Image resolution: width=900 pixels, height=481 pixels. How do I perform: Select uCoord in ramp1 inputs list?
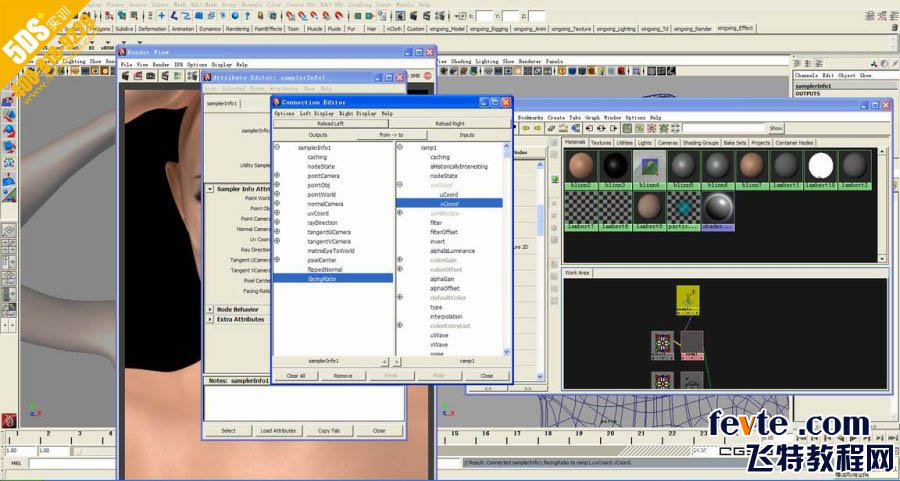[x=449, y=195]
